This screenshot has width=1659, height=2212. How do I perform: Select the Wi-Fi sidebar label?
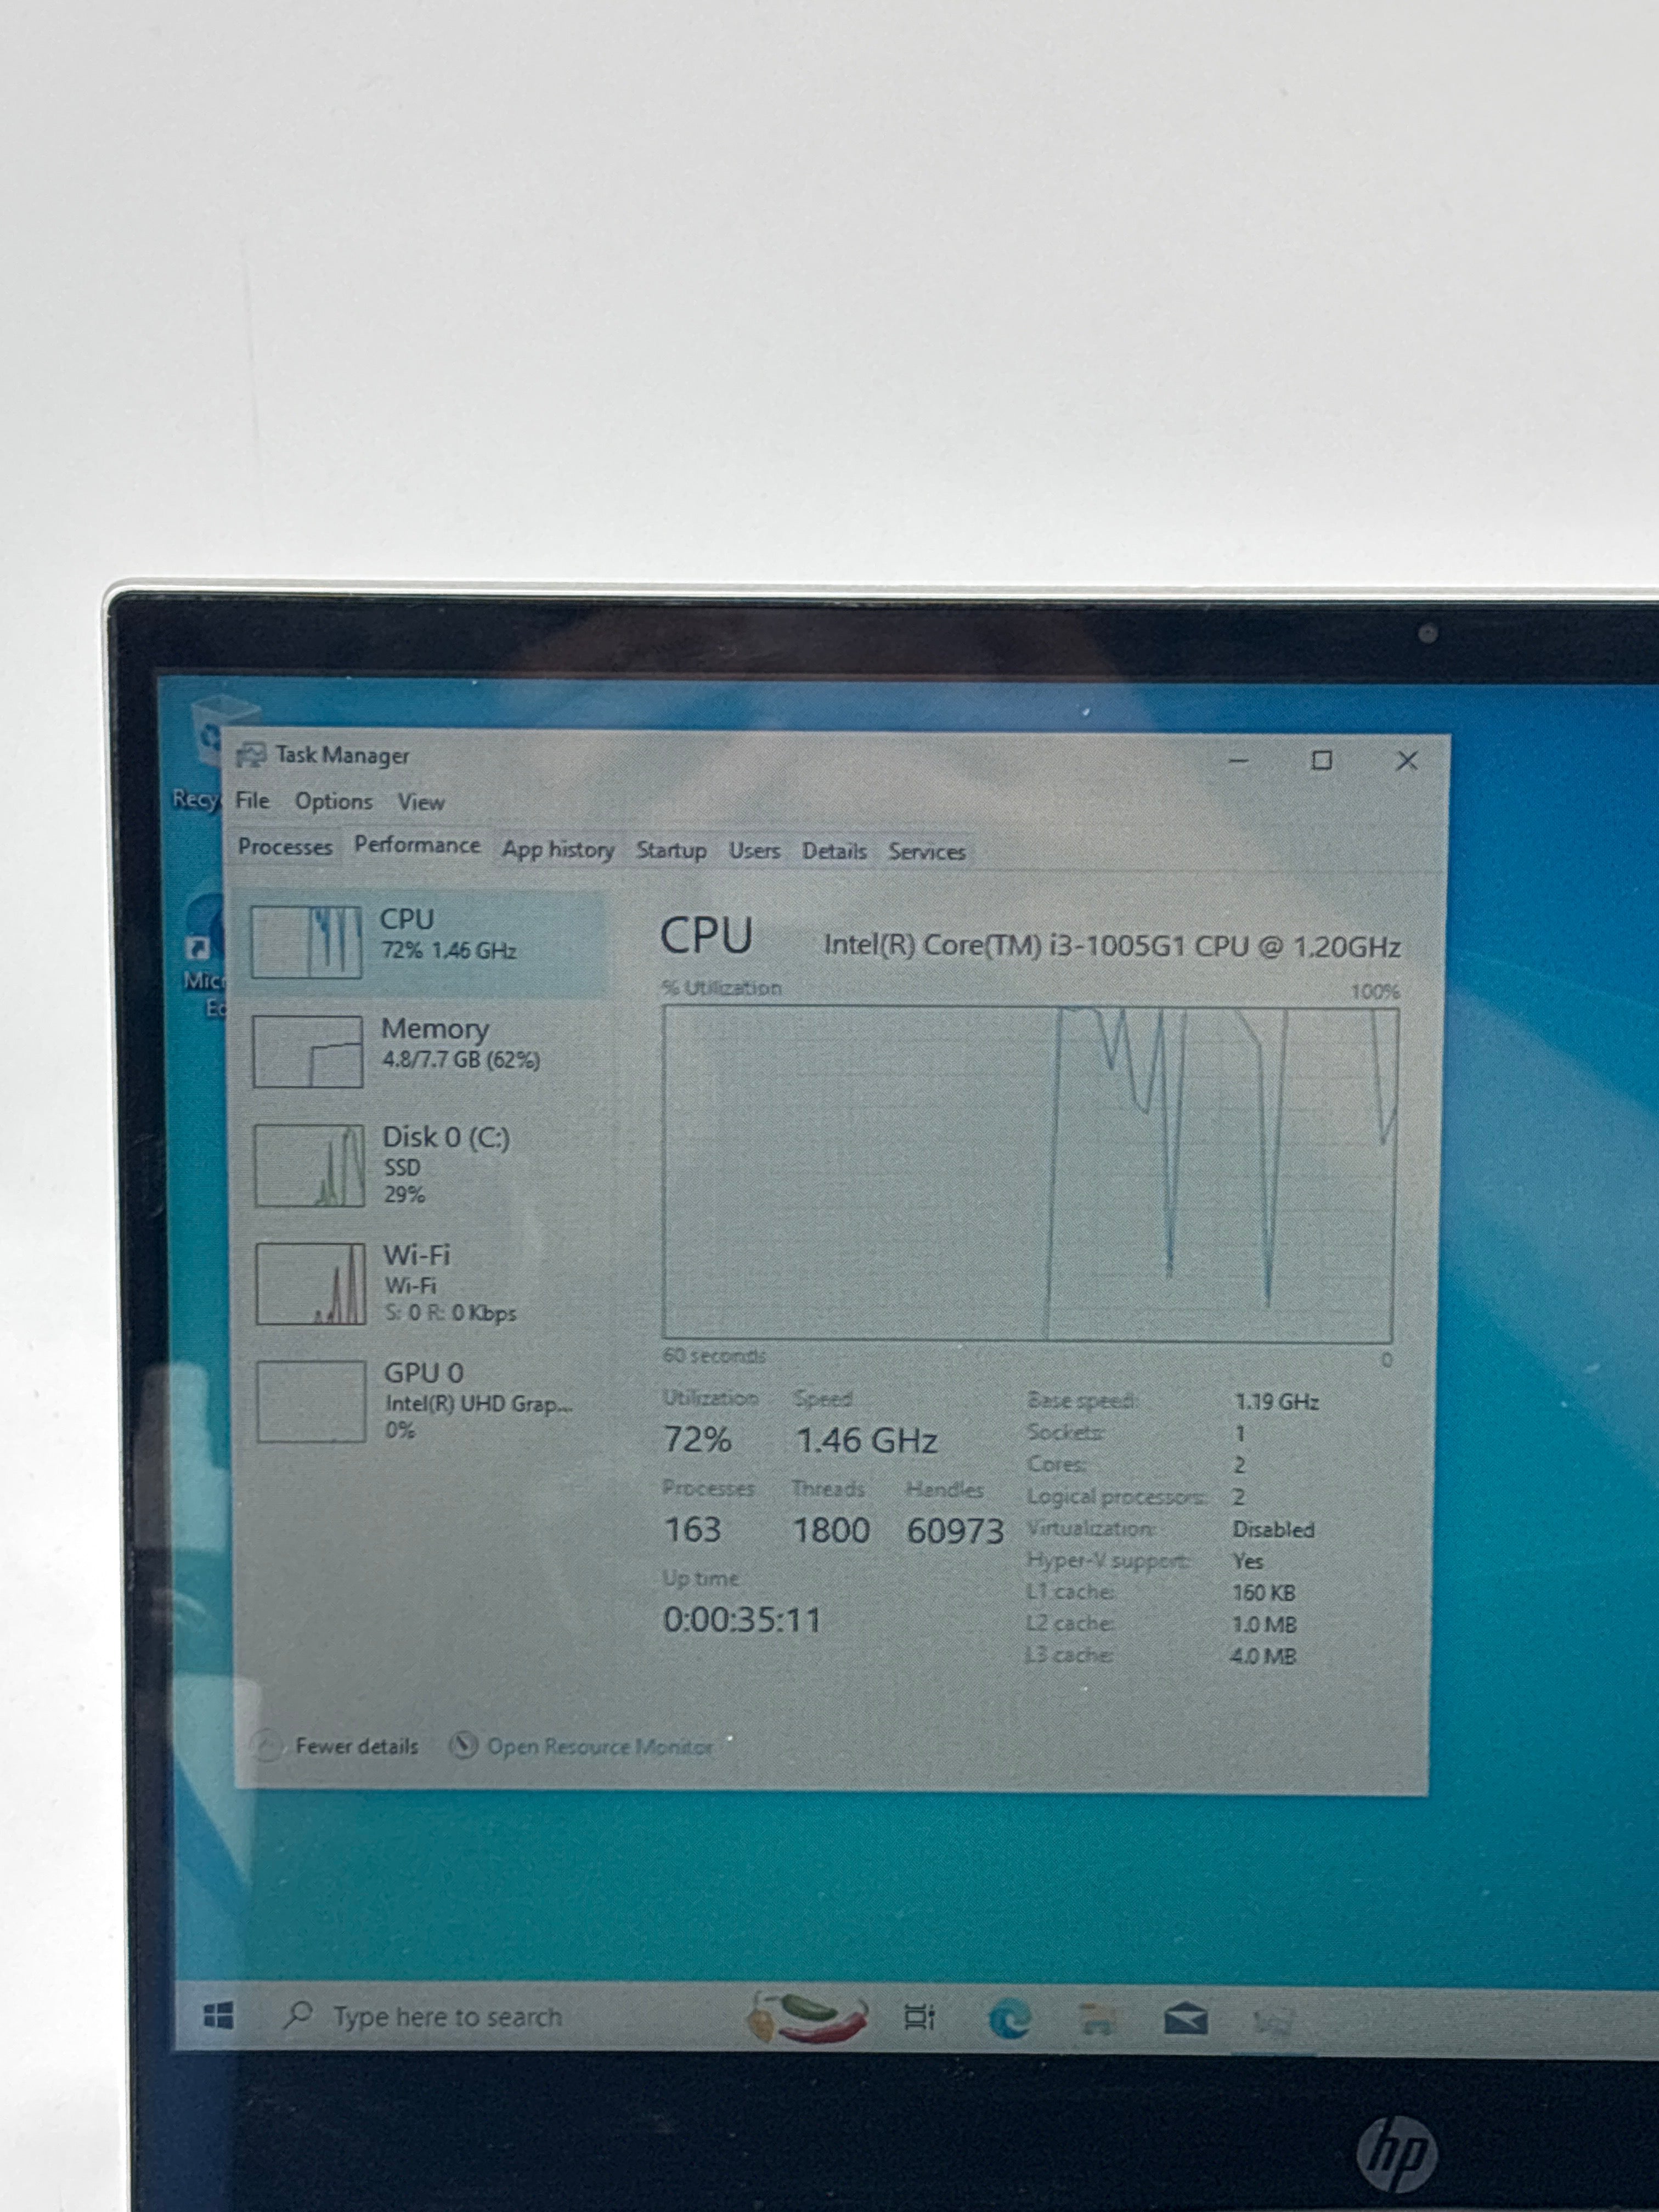click(x=450, y=1283)
